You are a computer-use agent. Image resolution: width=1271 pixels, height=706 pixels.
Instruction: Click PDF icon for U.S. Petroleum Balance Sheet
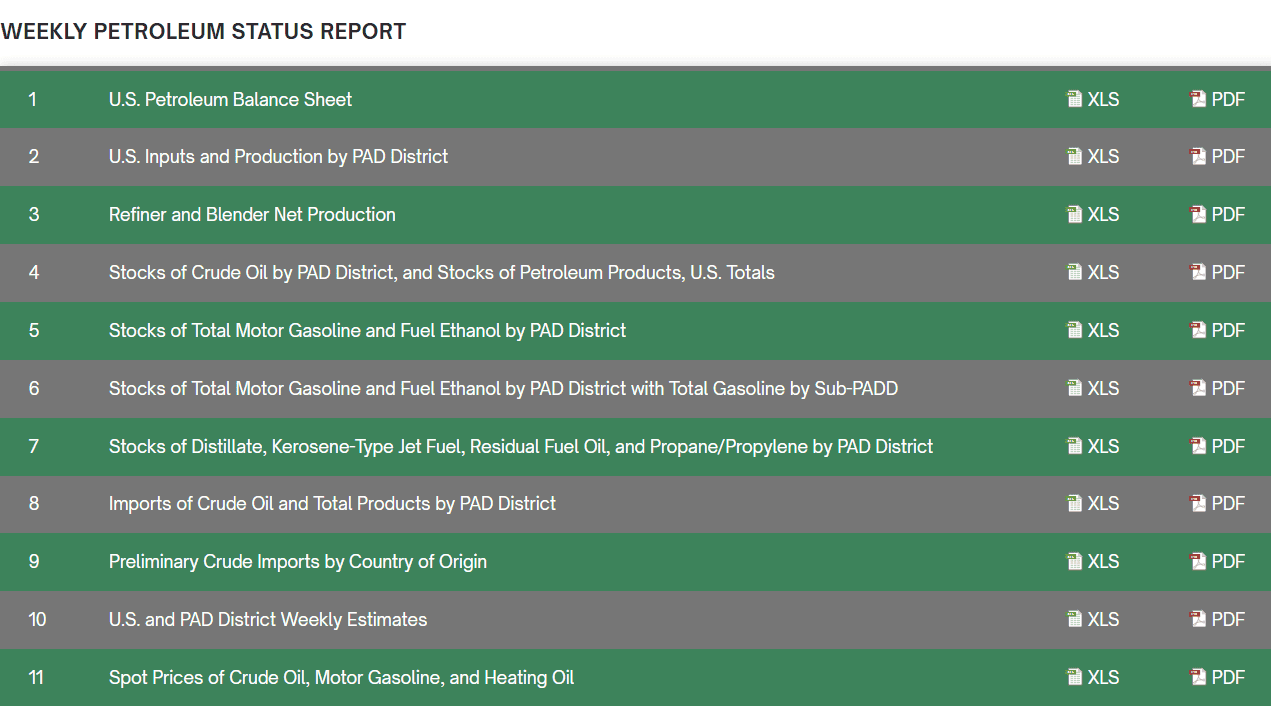1198,99
